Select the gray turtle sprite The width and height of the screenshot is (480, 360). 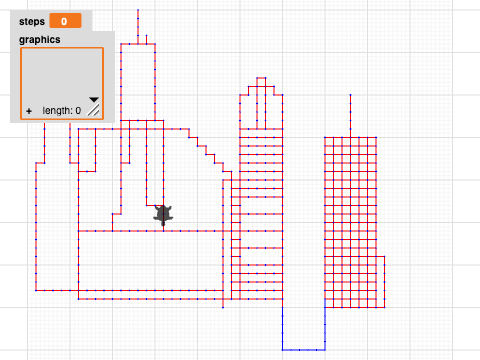pos(163,215)
